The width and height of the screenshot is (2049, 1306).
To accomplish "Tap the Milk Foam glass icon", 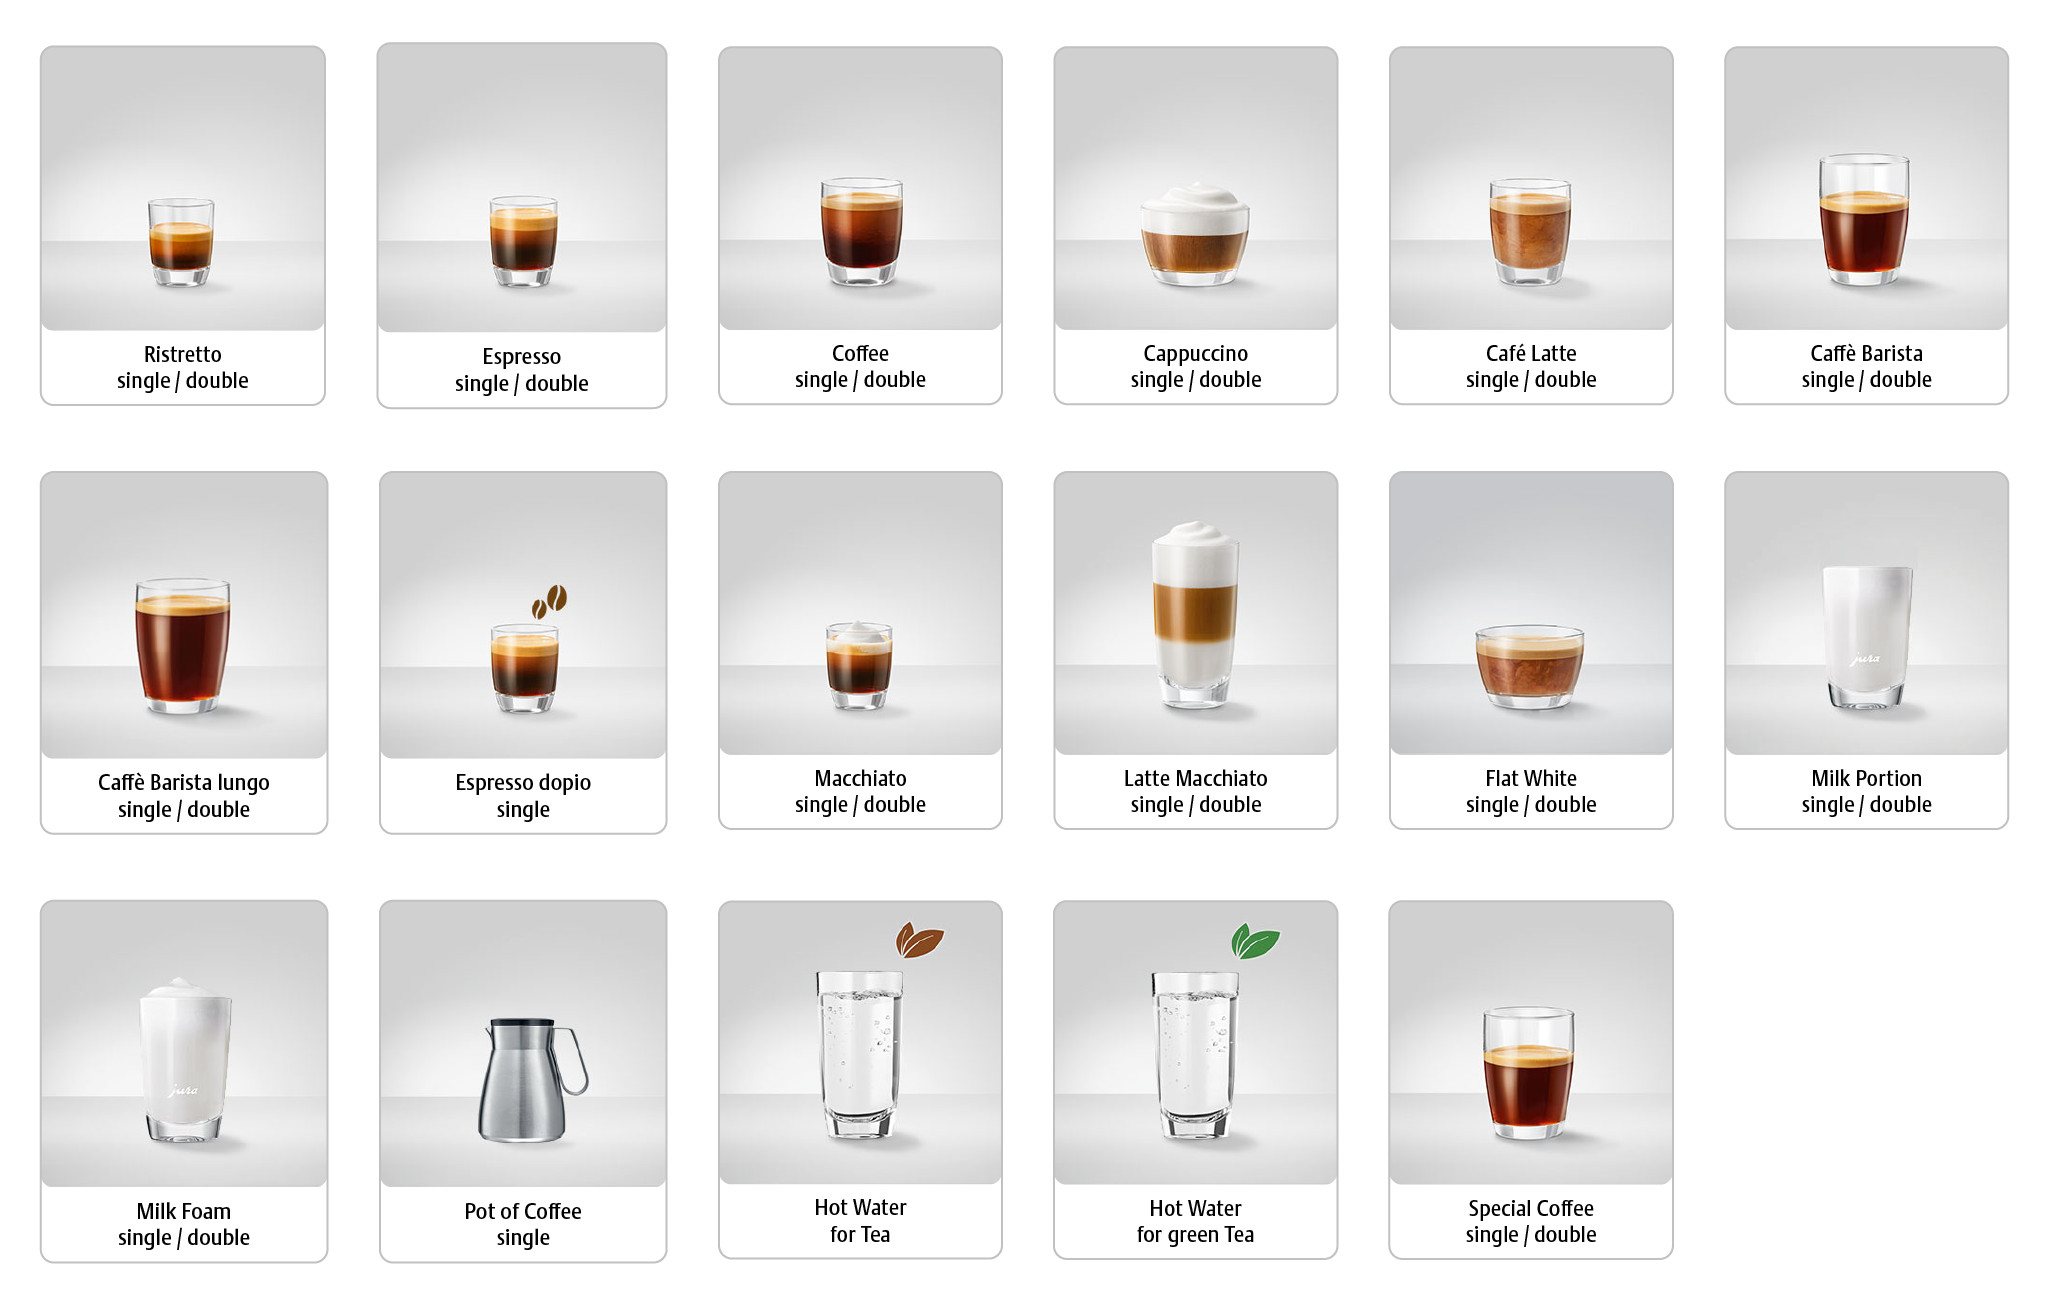I will pyautogui.click(x=185, y=1060).
